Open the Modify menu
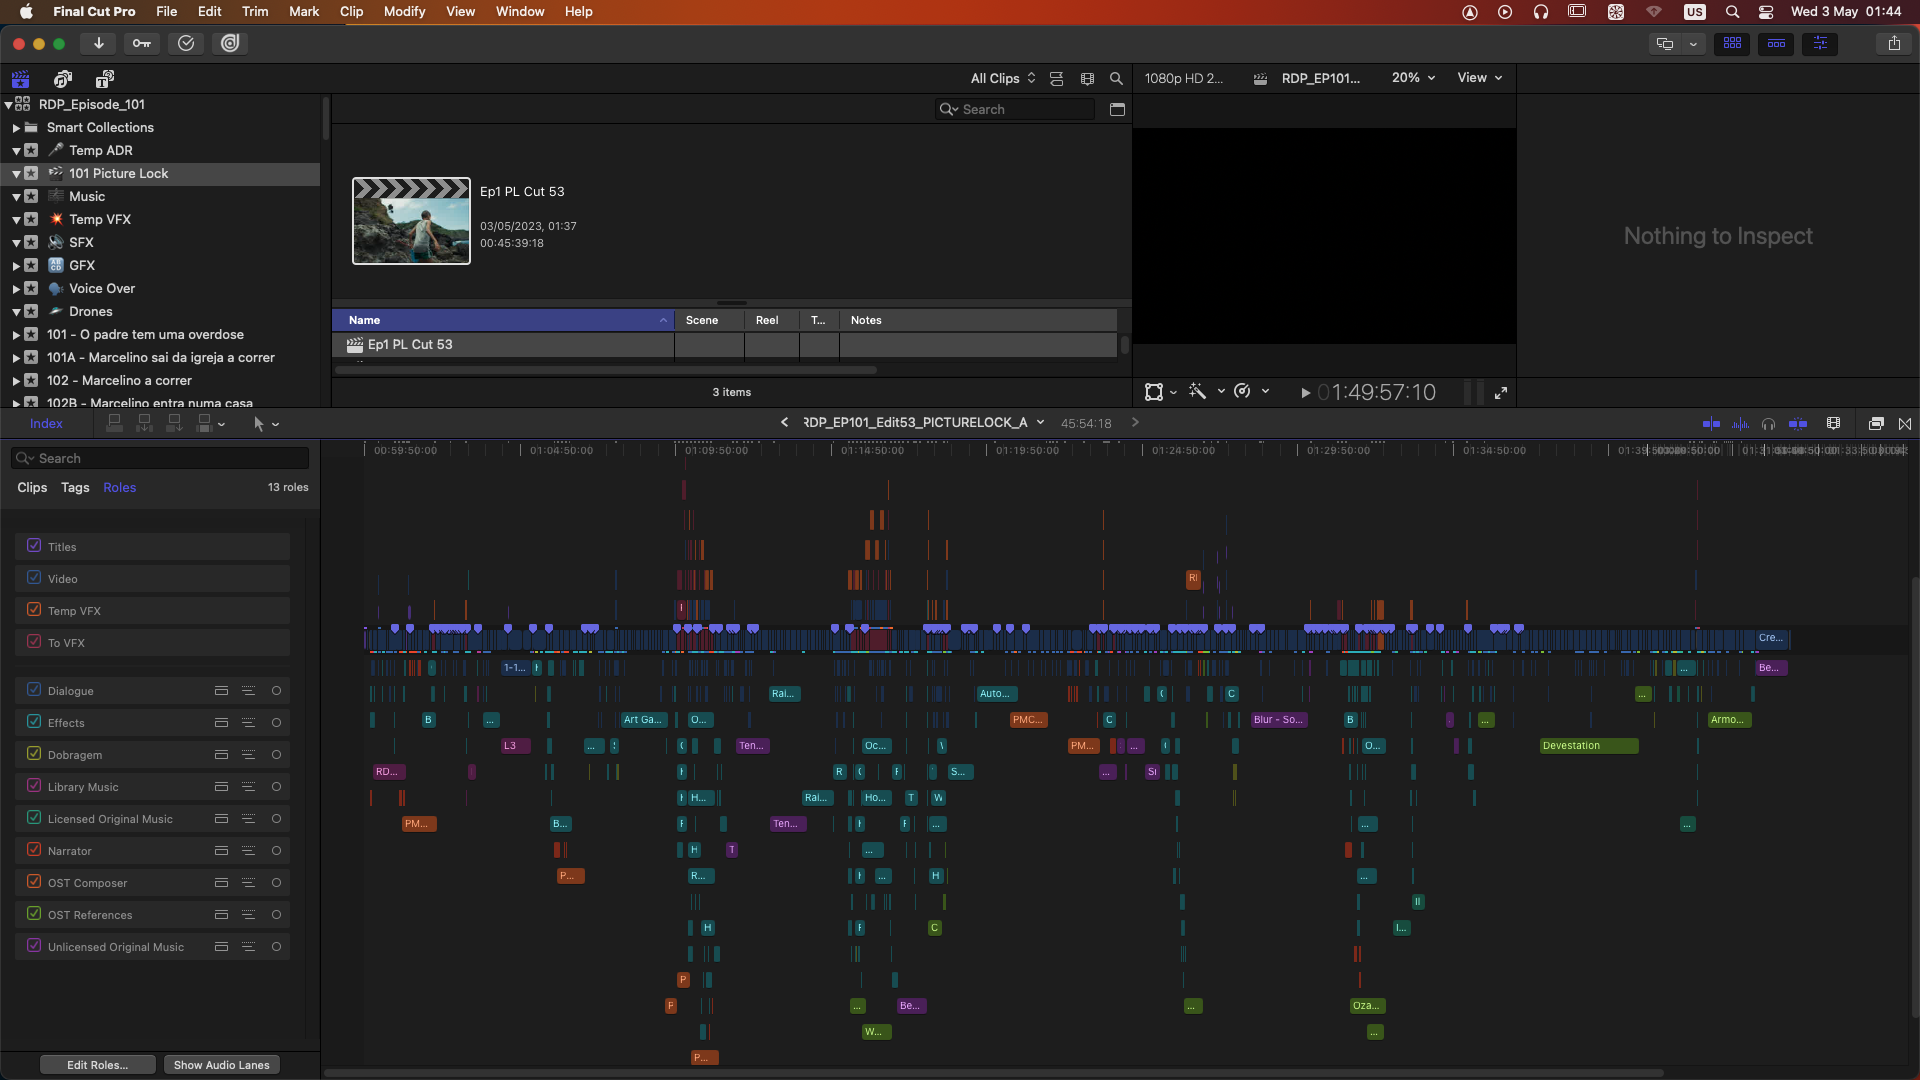 pyautogui.click(x=404, y=11)
